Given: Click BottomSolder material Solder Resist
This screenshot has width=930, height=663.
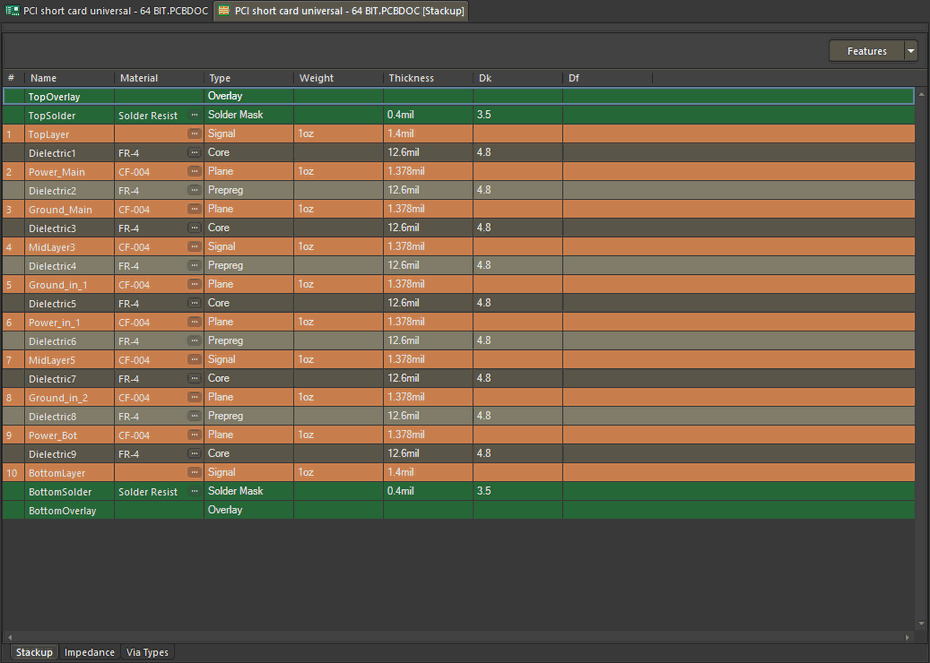Looking at the screenshot, I should 148,492.
